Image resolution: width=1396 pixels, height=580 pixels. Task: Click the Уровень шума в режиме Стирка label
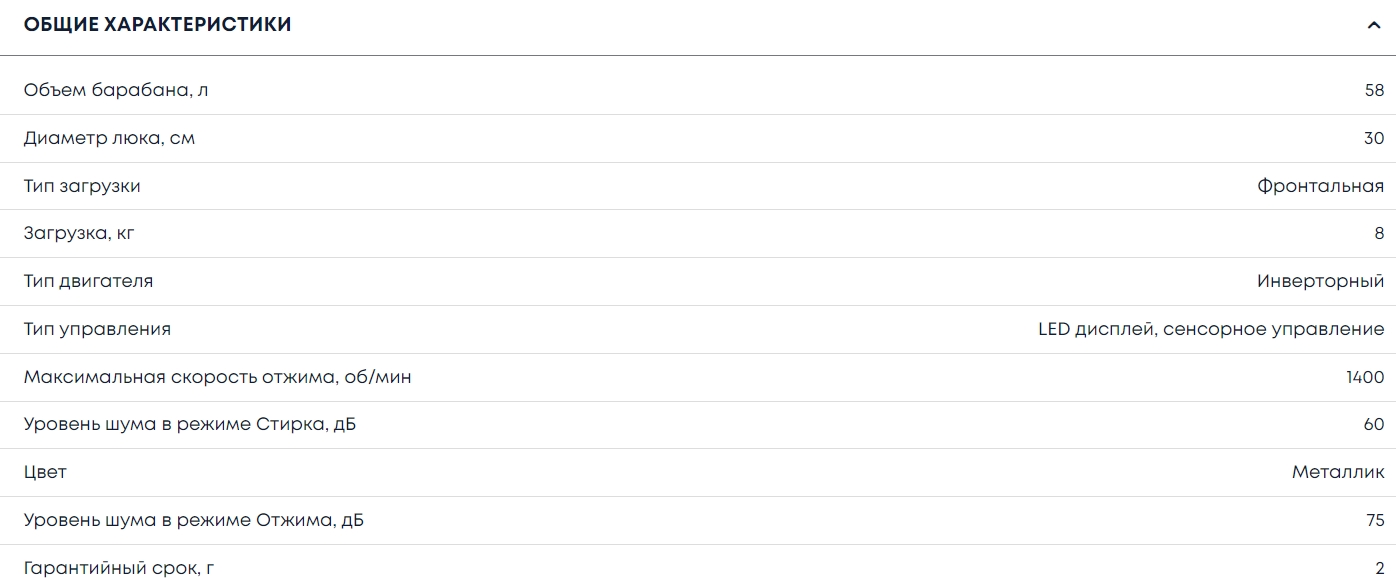pos(190,425)
